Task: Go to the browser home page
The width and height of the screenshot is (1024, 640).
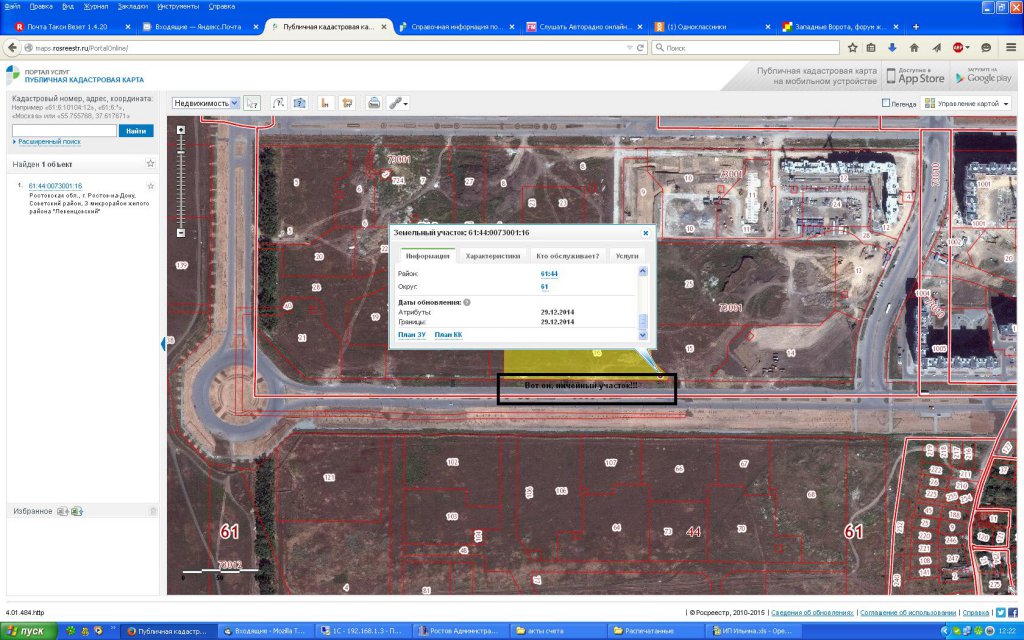Action: point(914,48)
